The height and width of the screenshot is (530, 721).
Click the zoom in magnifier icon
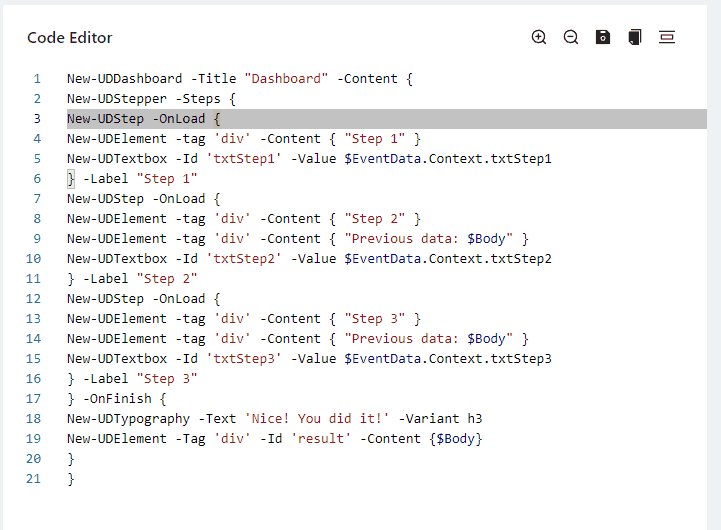(538, 37)
